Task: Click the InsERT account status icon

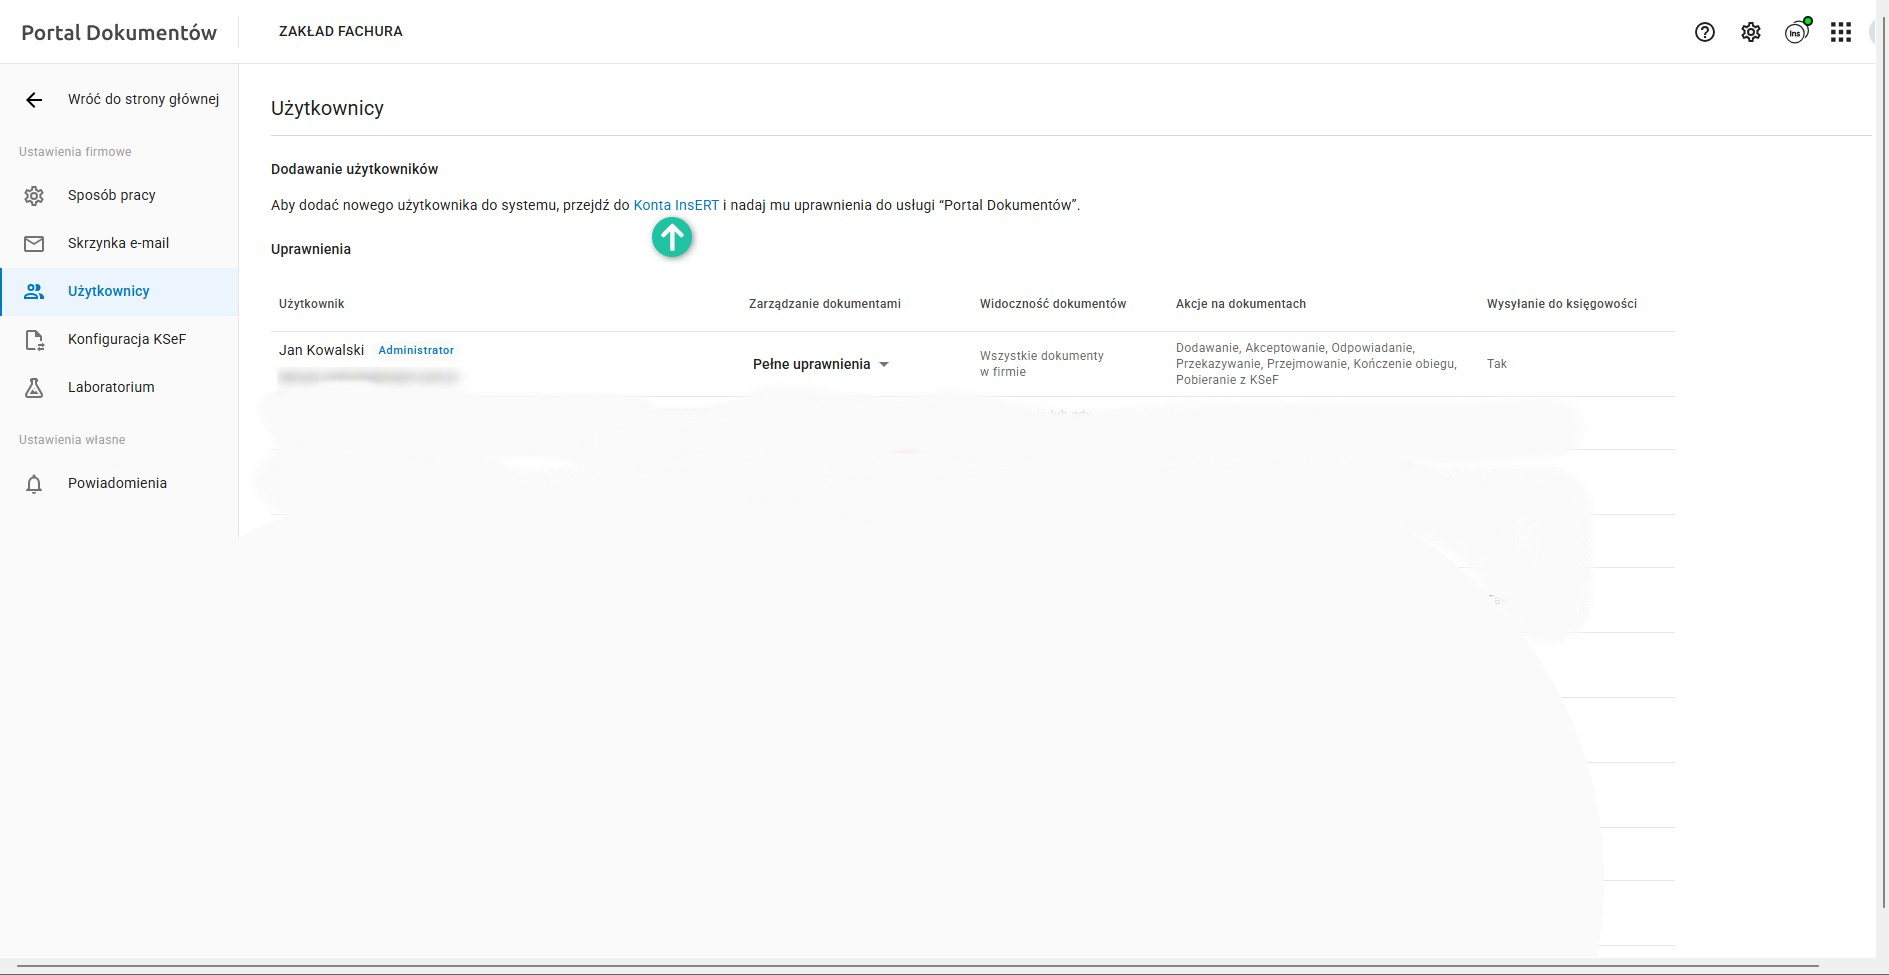Action: click(x=1796, y=32)
